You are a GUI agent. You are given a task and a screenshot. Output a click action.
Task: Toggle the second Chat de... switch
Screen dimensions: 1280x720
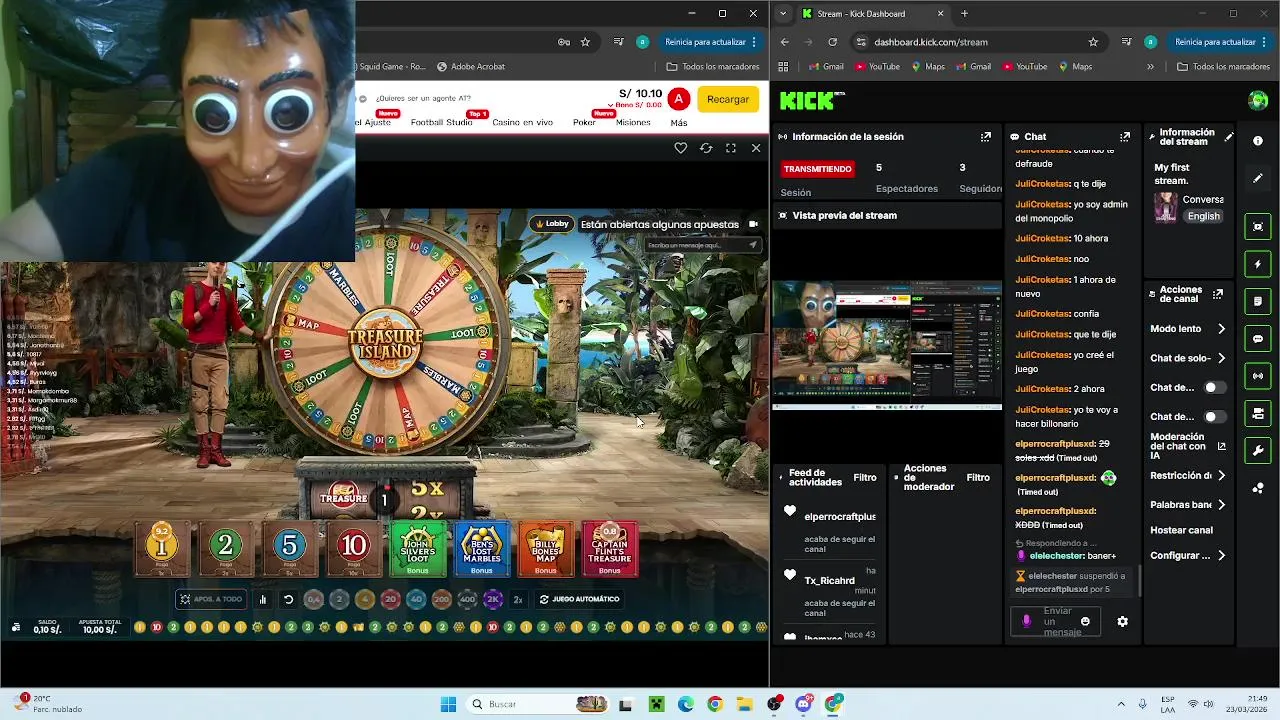click(1214, 416)
